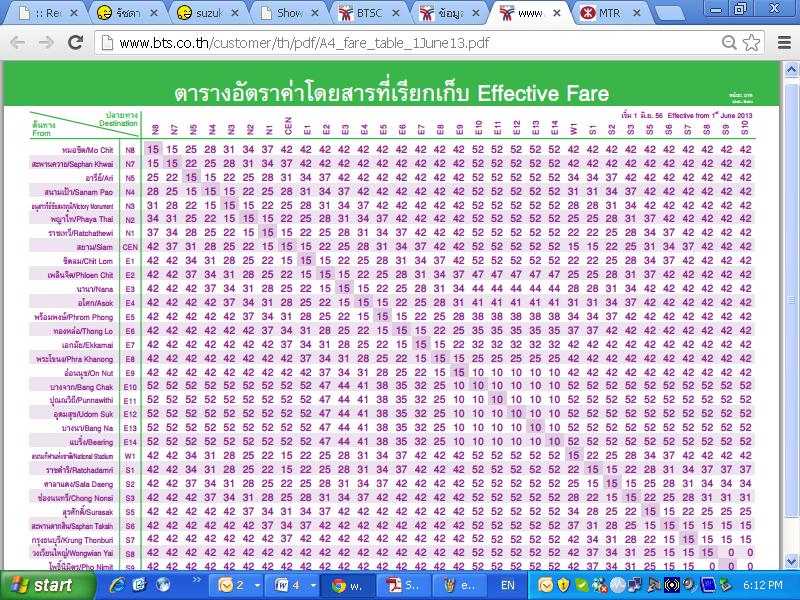Open the Word taskbar group with '4'
Image resolution: width=800 pixels, height=600 pixels.
click(287, 585)
